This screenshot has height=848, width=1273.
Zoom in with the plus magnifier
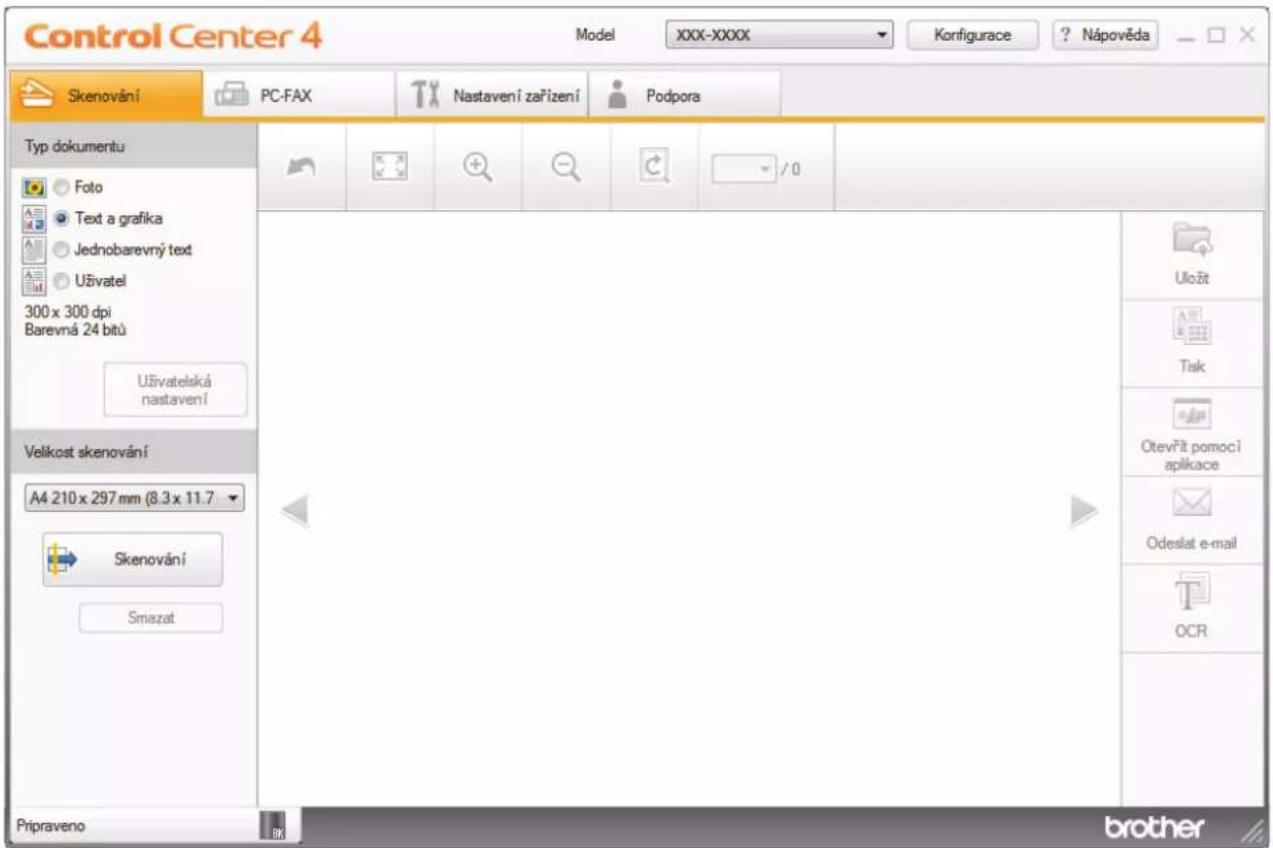click(x=478, y=169)
